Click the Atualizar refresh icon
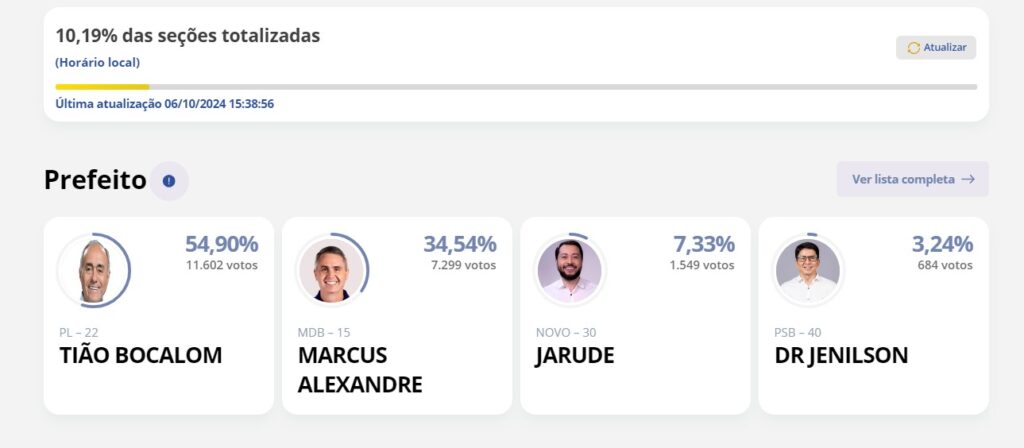Image resolution: width=1024 pixels, height=448 pixels. click(914, 48)
